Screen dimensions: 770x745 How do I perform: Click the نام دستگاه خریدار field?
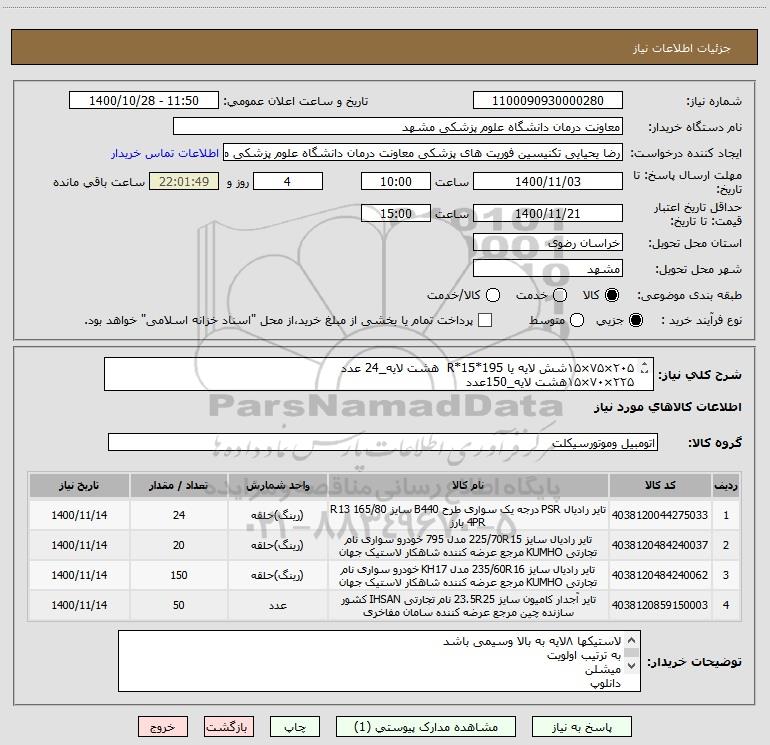pos(398,127)
